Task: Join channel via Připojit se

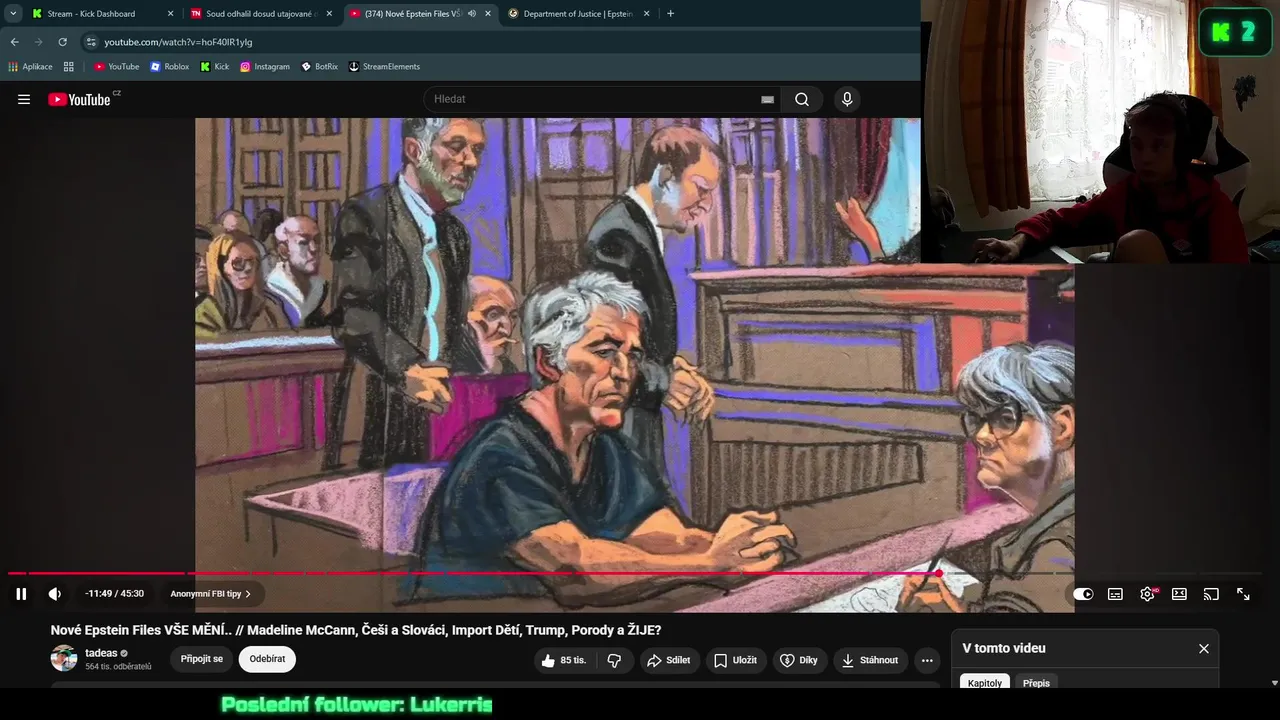Action: tap(202, 659)
